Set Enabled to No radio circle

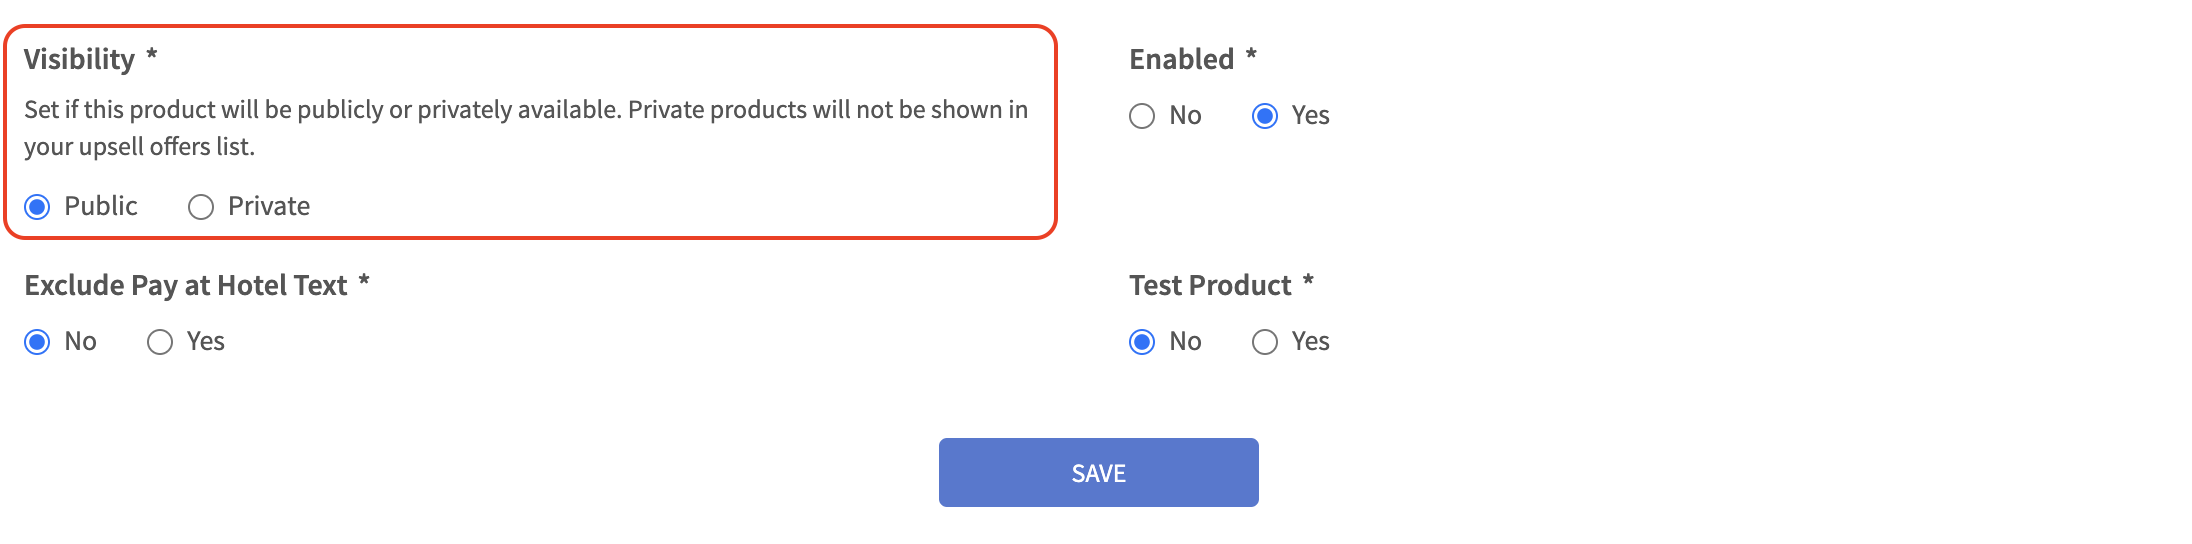click(x=1142, y=116)
